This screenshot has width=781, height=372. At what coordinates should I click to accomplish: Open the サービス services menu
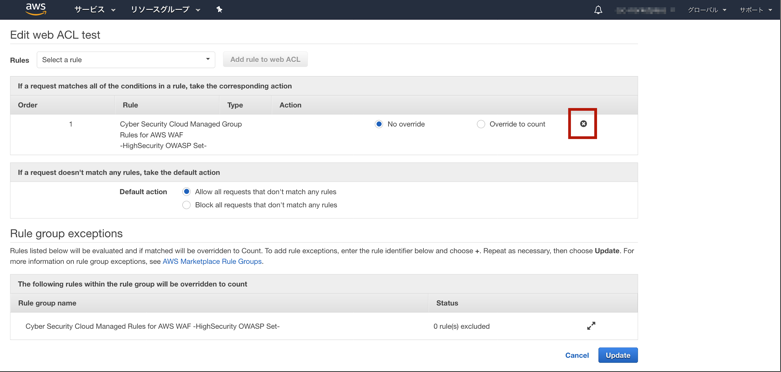tap(95, 10)
